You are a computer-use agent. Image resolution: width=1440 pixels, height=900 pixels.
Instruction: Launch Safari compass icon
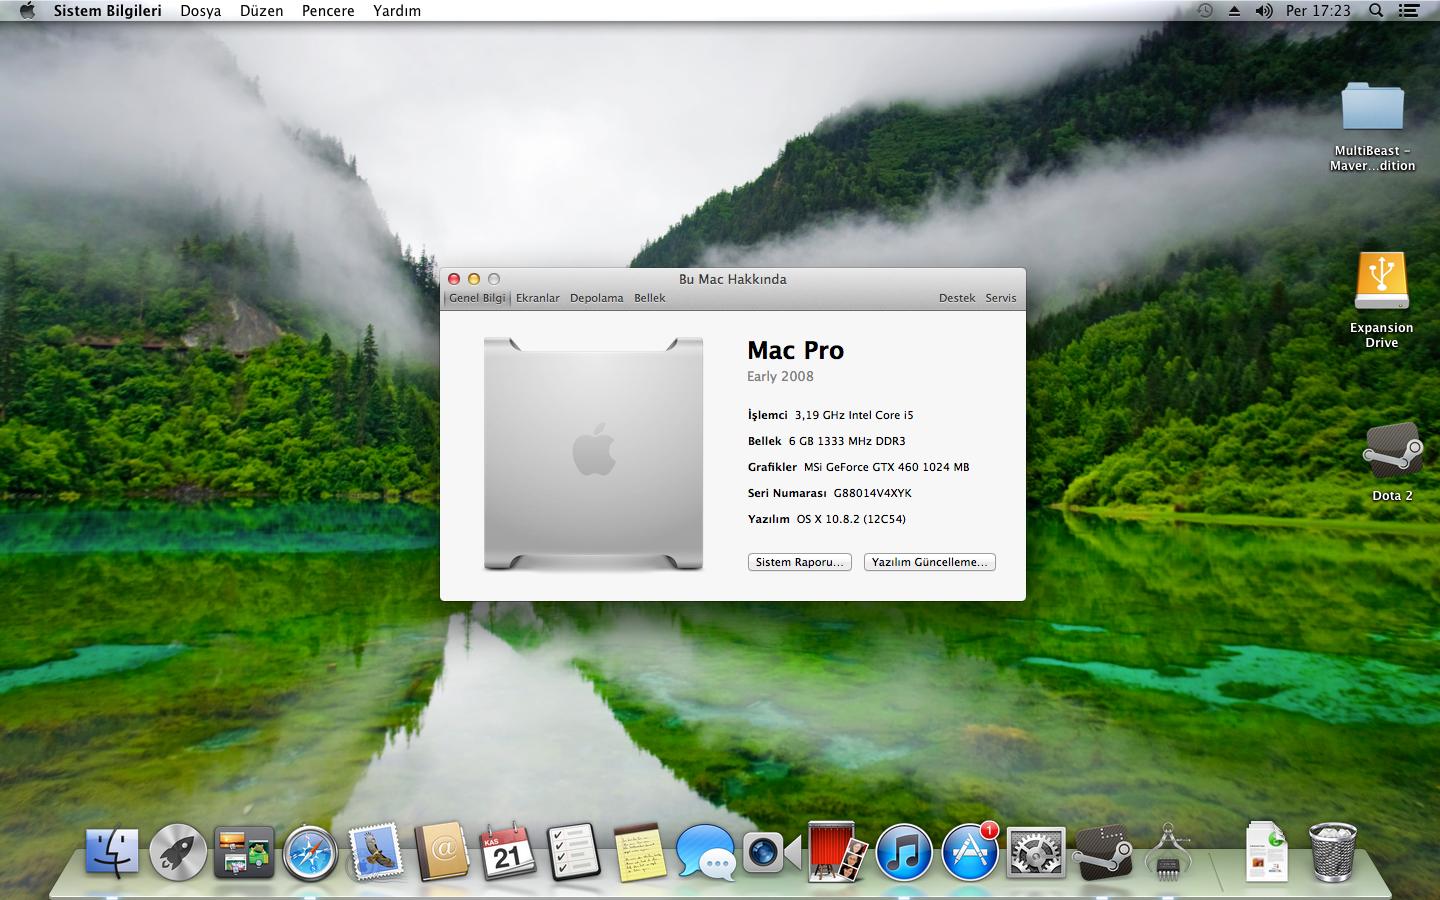tap(310, 853)
